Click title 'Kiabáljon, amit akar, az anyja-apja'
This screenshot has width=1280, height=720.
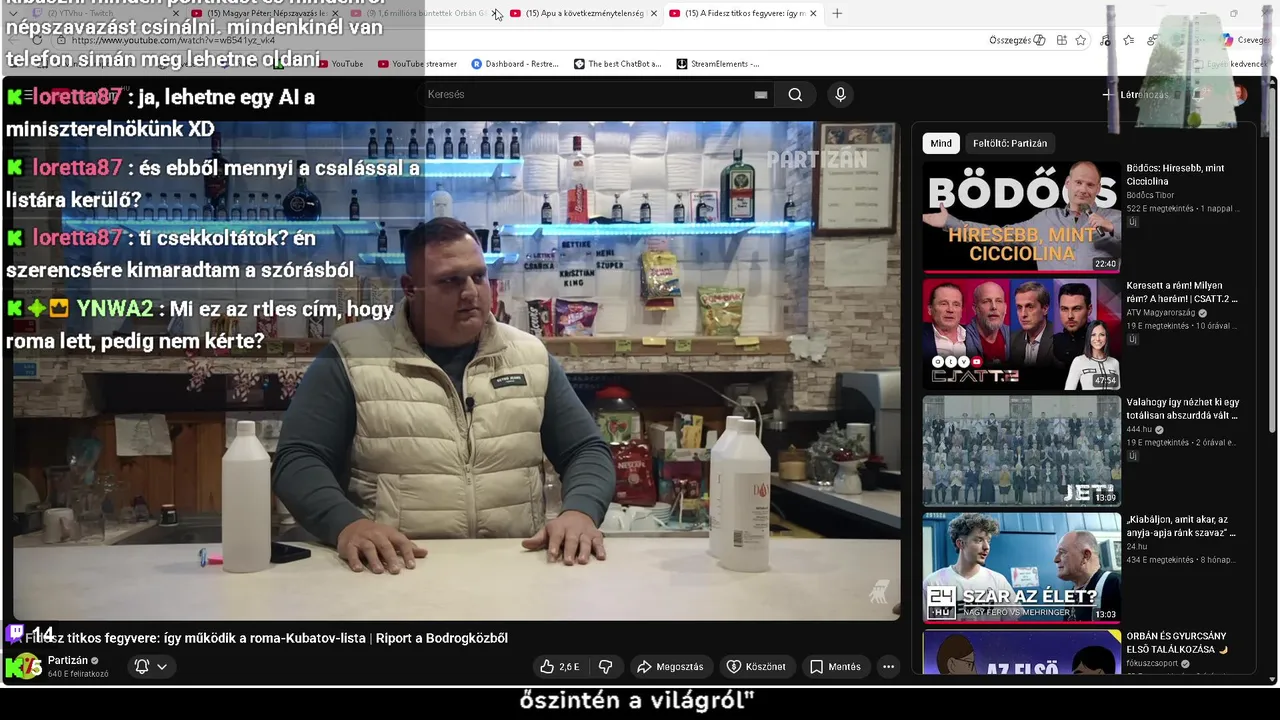[x=1181, y=525]
